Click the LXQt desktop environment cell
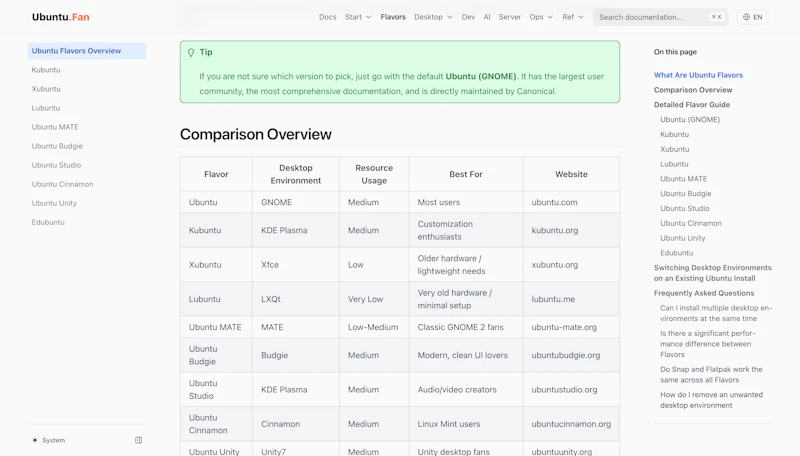Viewport: 800px width, 456px height. [x=296, y=299]
